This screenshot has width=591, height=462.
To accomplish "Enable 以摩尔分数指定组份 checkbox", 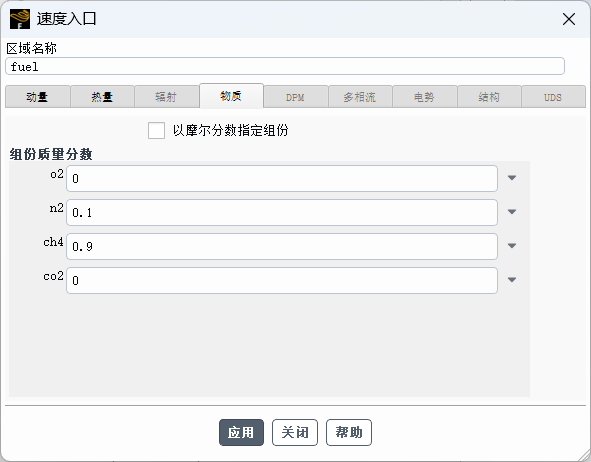I will tap(156, 131).
